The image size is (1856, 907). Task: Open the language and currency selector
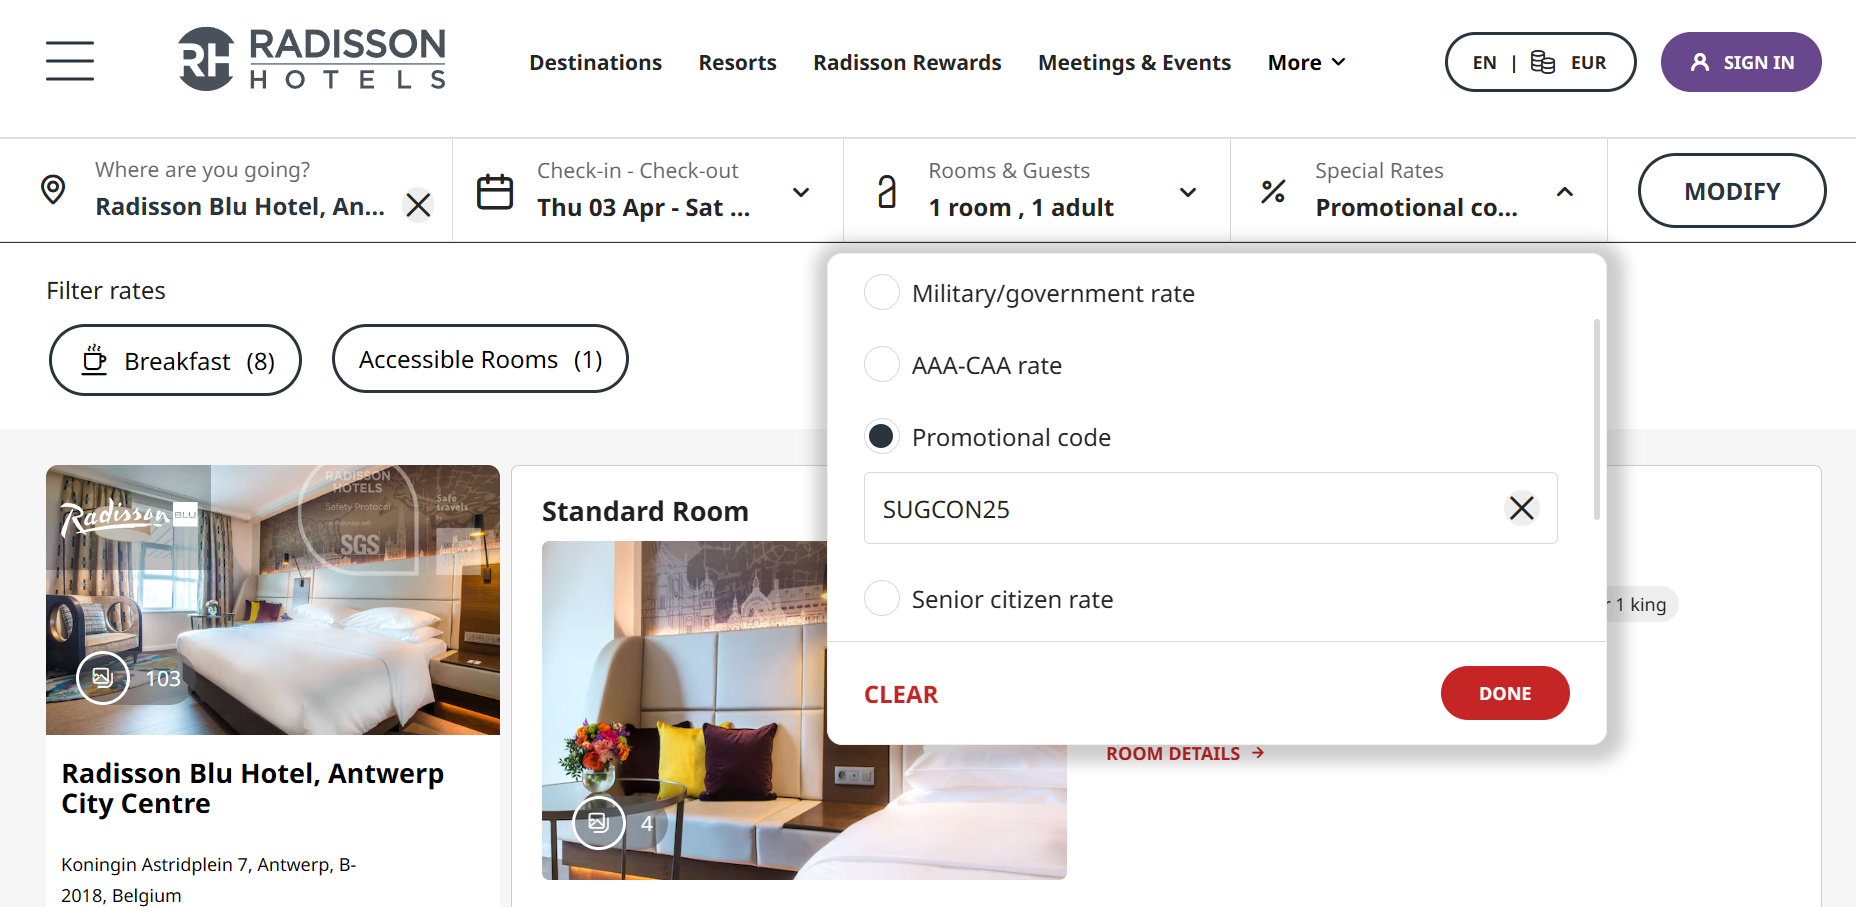click(x=1540, y=62)
